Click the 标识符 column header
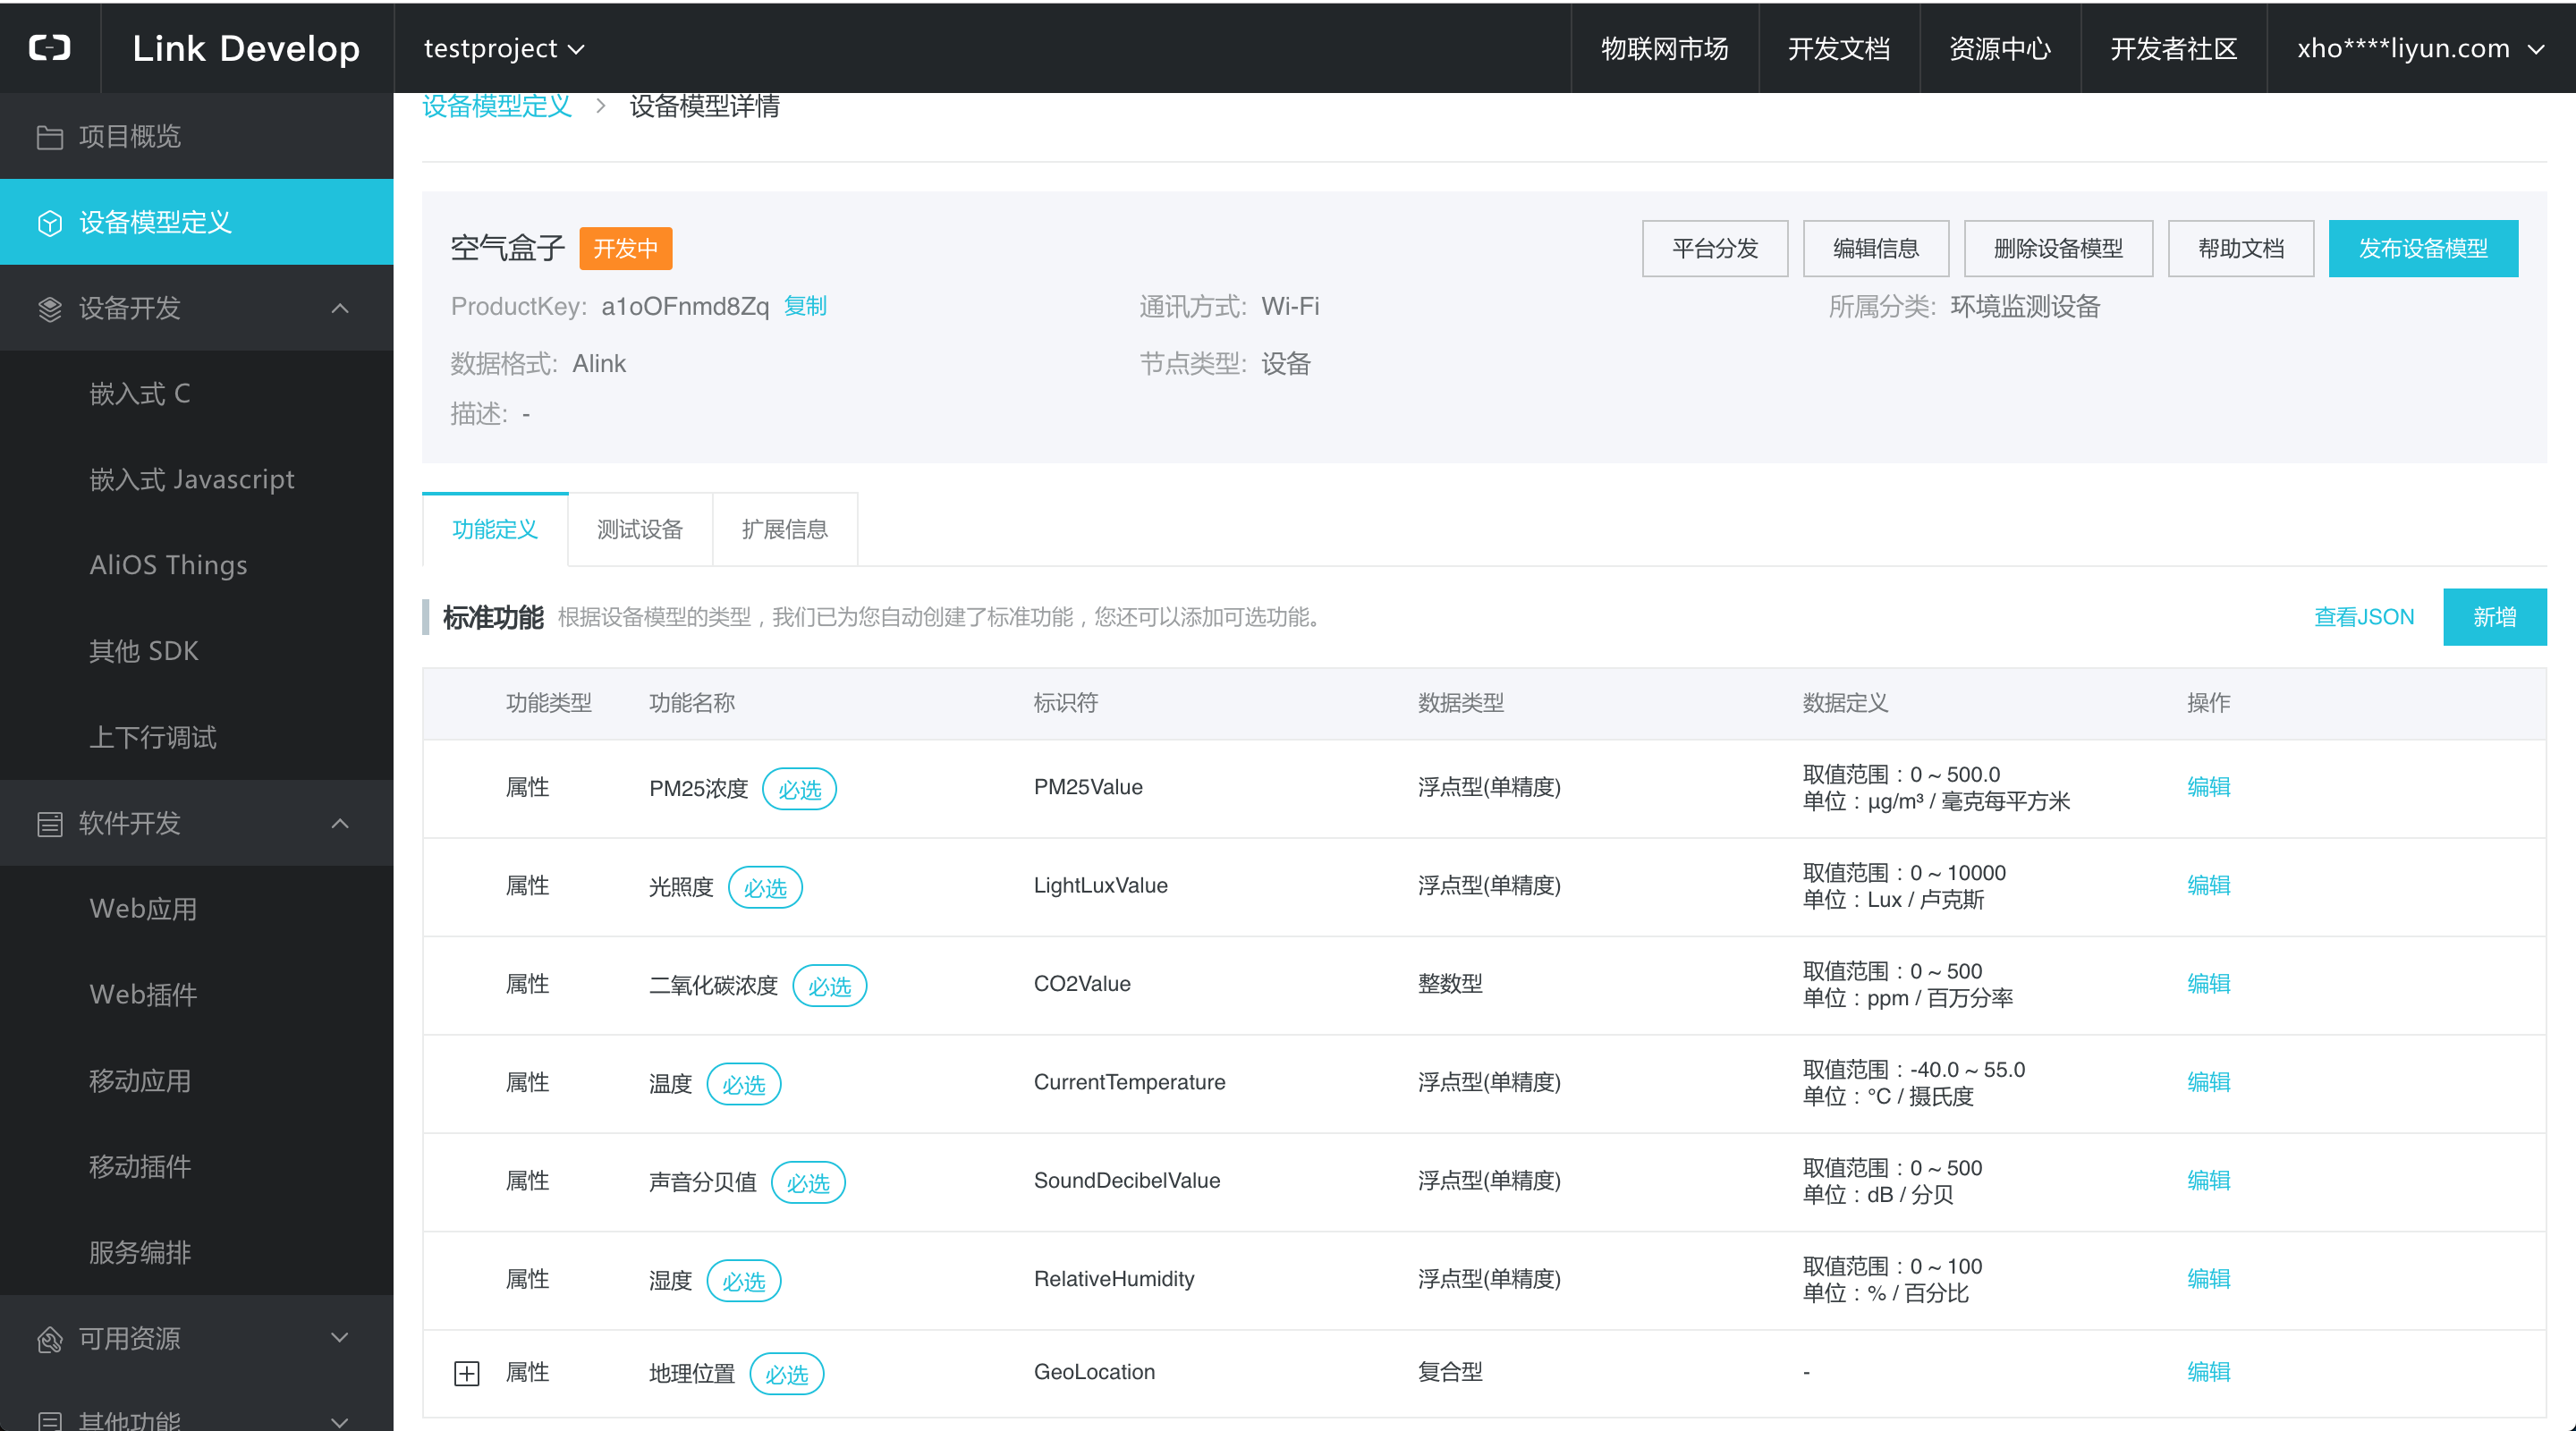This screenshot has height=1431, width=2576. point(1065,703)
